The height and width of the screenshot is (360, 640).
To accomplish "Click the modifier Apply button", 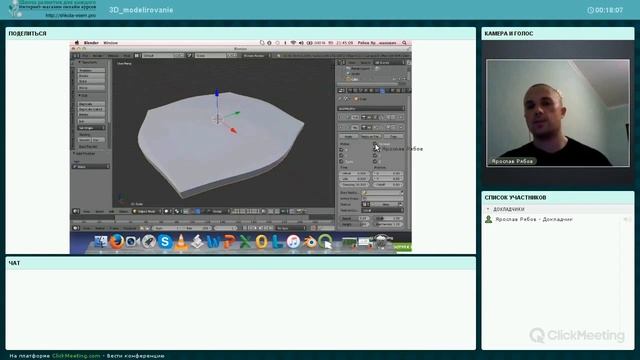I will tap(349, 136).
